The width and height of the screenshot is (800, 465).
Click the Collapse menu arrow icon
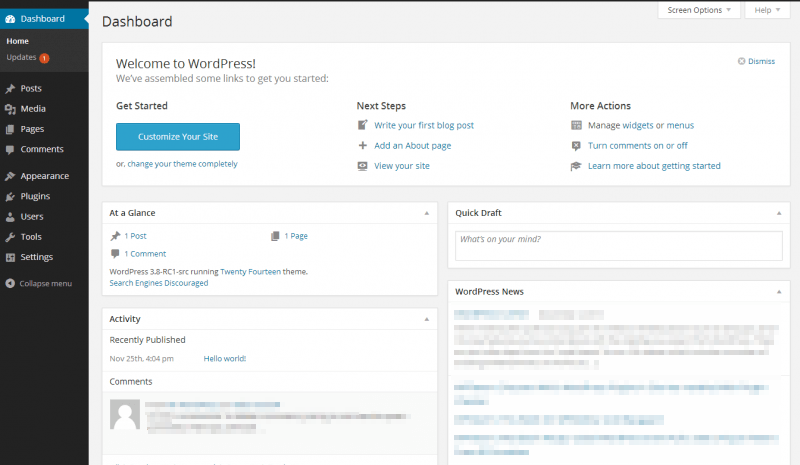pyautogui.click(x=10, y=283)
